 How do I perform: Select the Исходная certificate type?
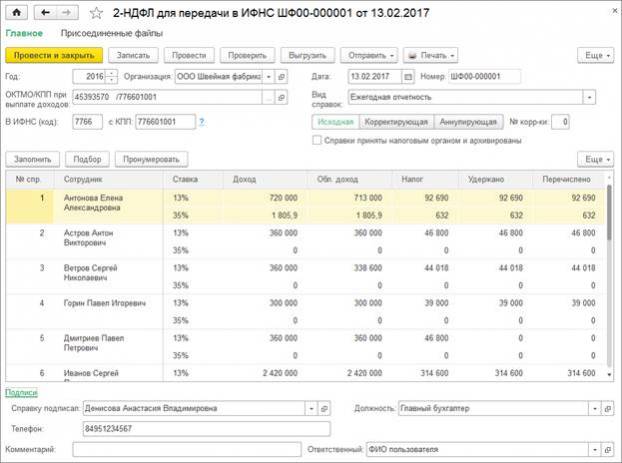(x=335, y=122)
